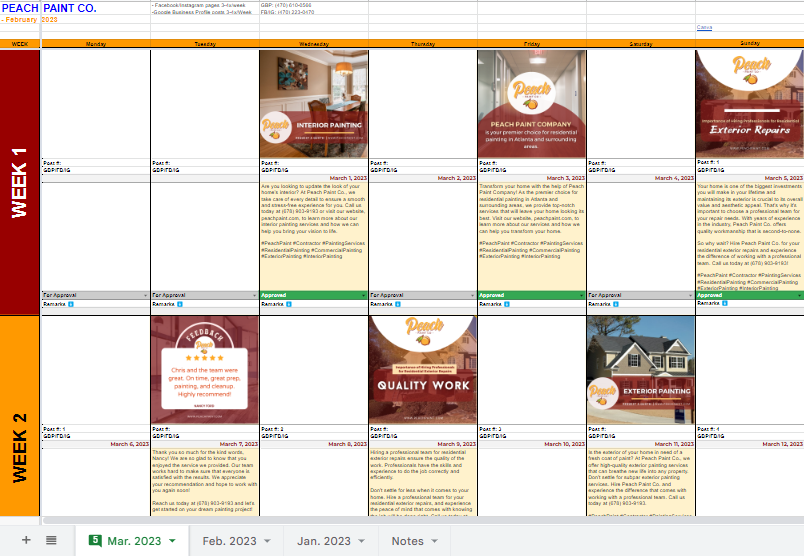The width and height of the screenshot is (804, 556).
Task: Click Remarks info icon under Monday in Week 1
Action: [x=71, y=304]
